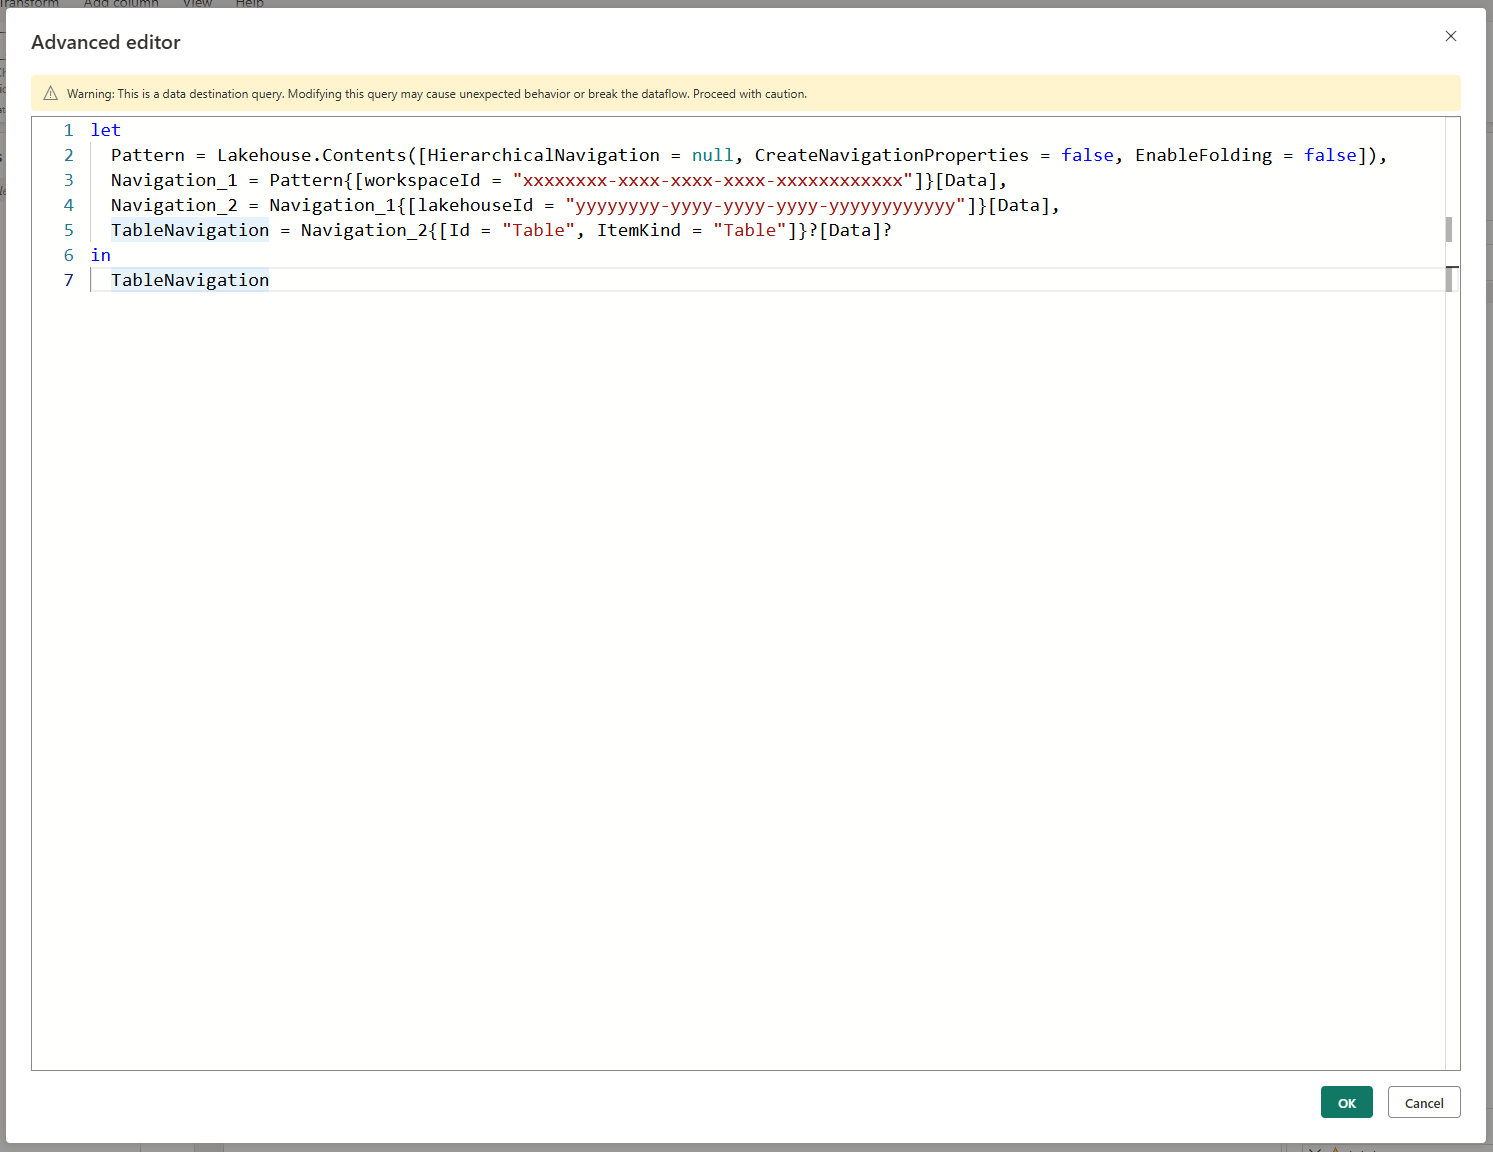Screen dimensions: 1493x1152
Task: Click the CreateNavigationProperties parameter
Action: tap(891, 155)
